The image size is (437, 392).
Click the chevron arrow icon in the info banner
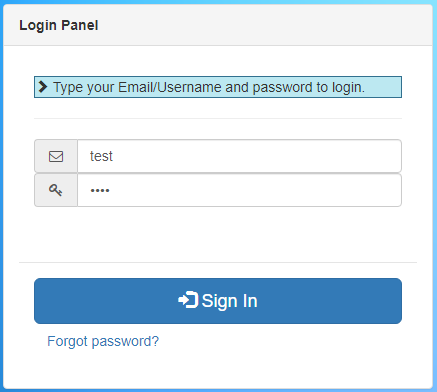point(43,87)
